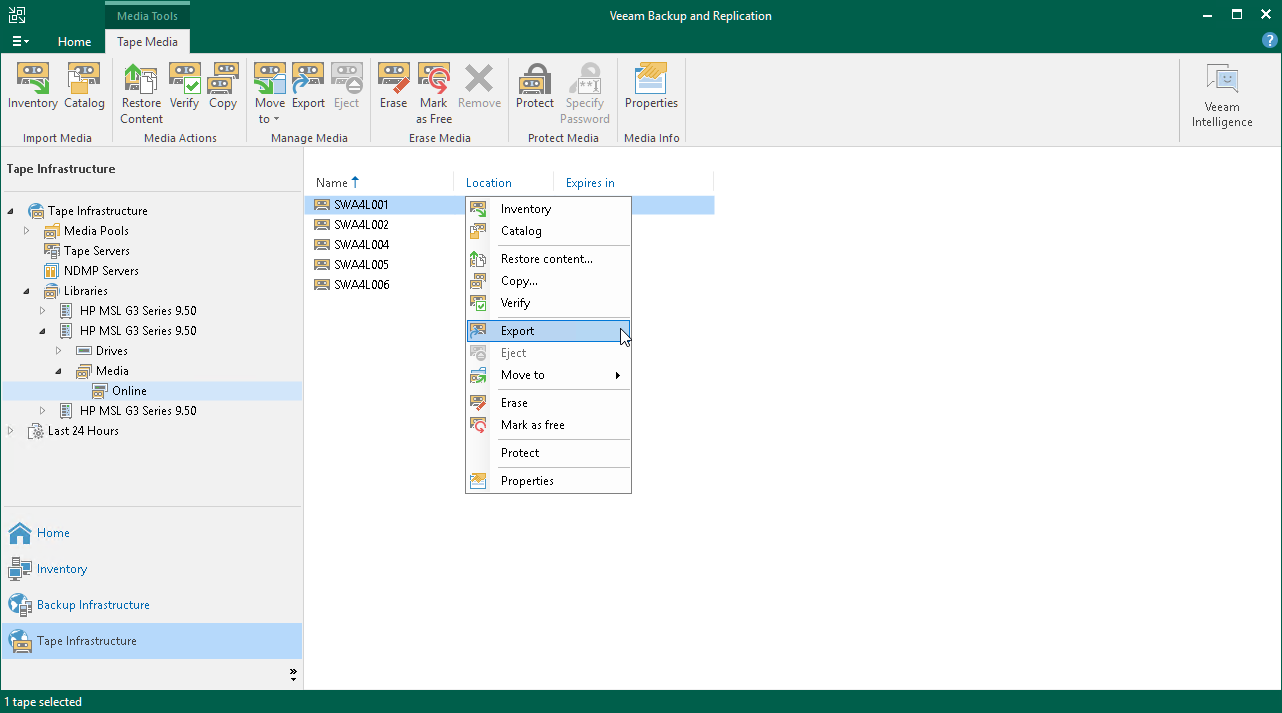Screen dimensions: 1282x713
Task: Open Properties from the context menu
Action: [x=549, y=481]
